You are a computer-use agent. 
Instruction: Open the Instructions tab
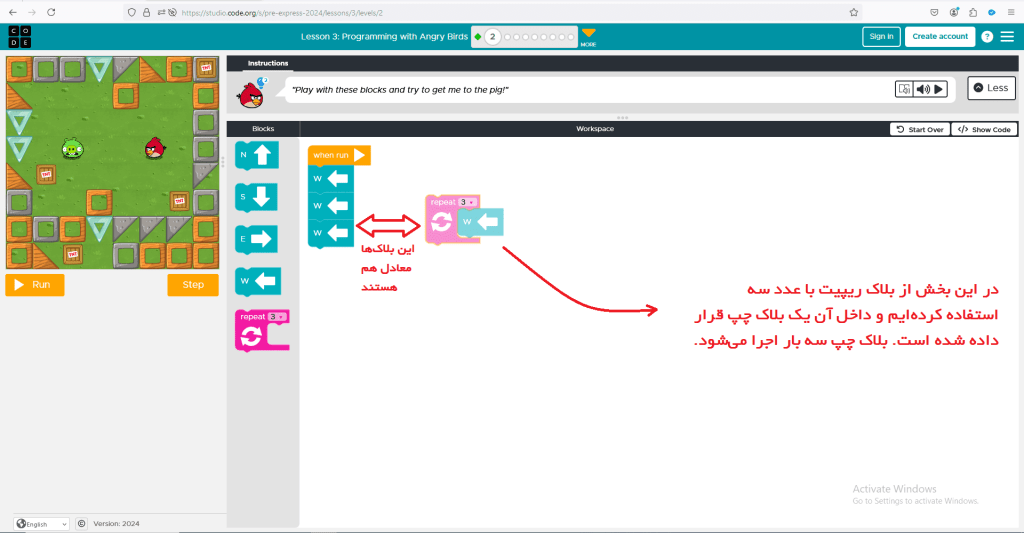[x=268, y=63]
